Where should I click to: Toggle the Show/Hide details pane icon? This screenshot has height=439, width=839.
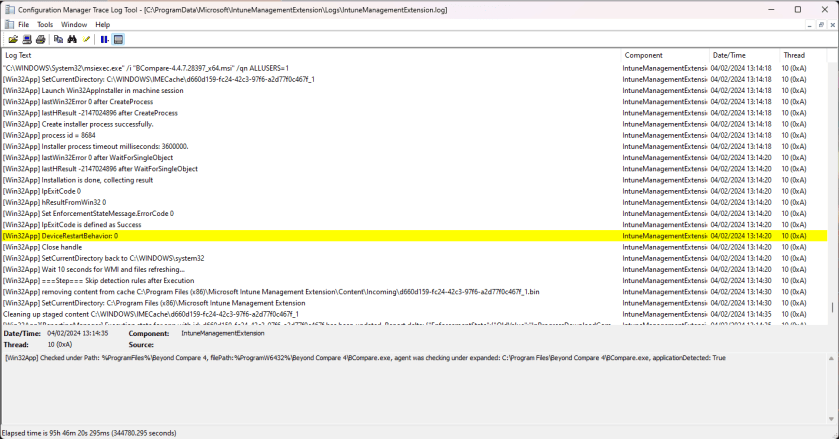pos(118,40)
